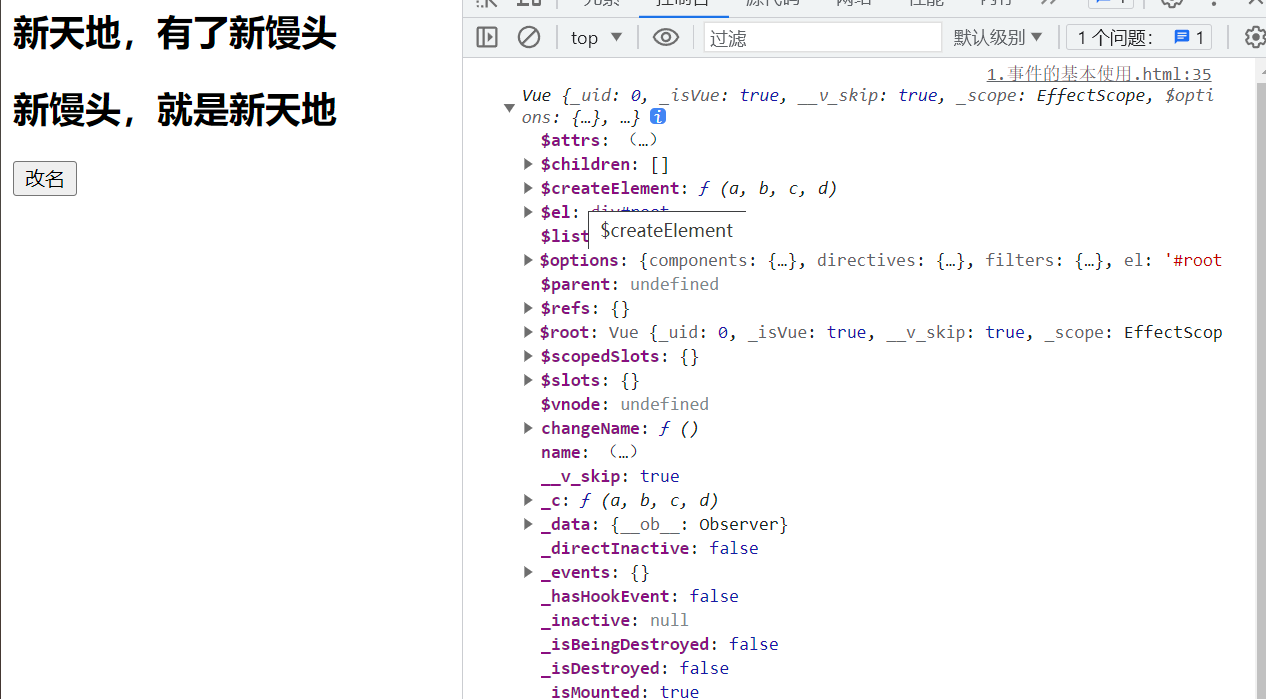
Task: Expand the $options property
Action: coord(529,260)
